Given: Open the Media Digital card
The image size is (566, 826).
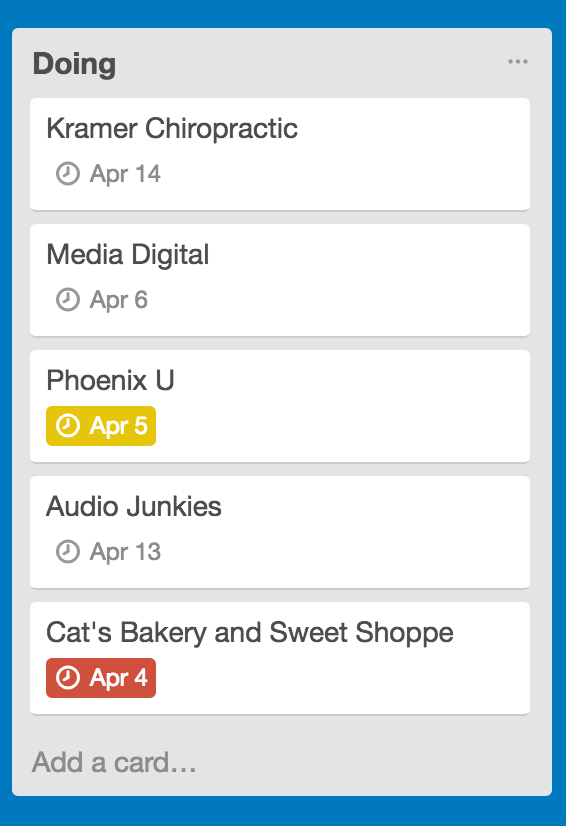Looking at the screenshot, I should click(x=280, y=280).
